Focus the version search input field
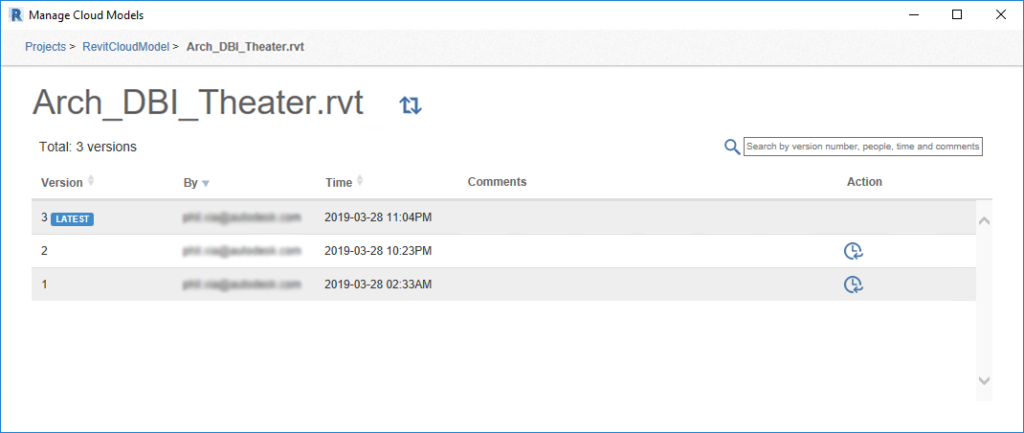 coord(863,147)
